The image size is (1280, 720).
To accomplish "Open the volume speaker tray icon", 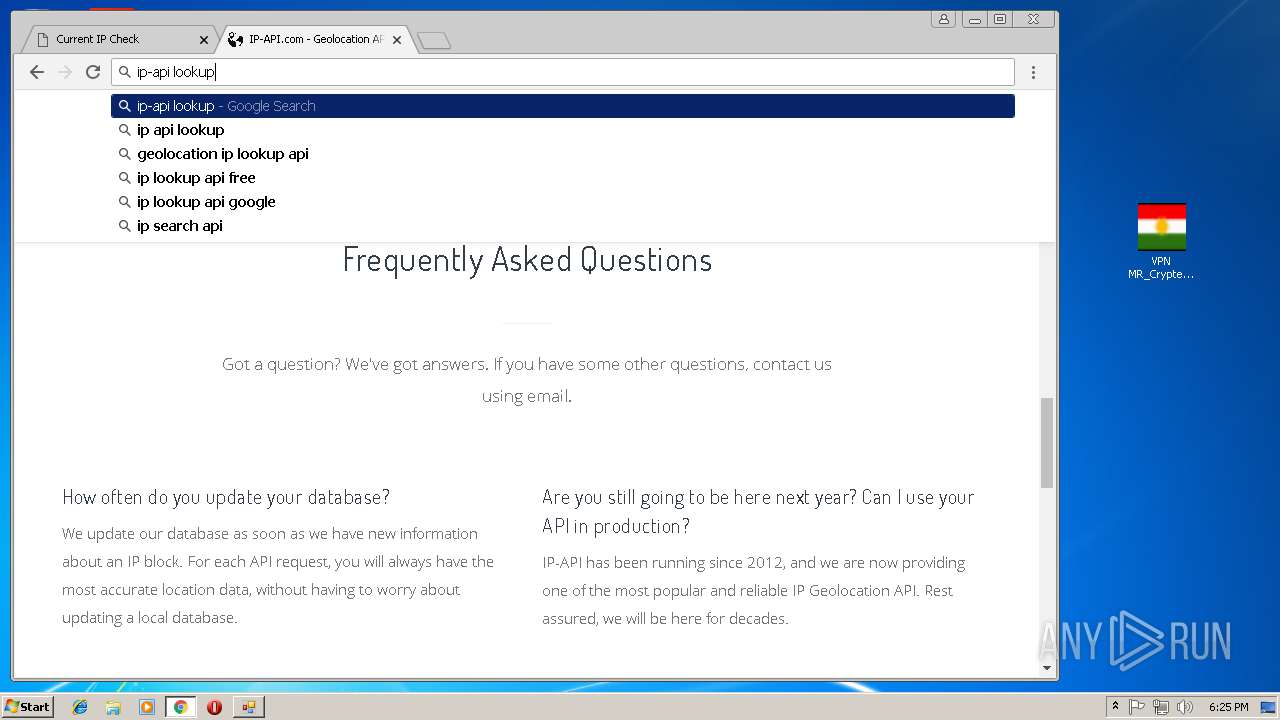I will tap(1185, 707).
